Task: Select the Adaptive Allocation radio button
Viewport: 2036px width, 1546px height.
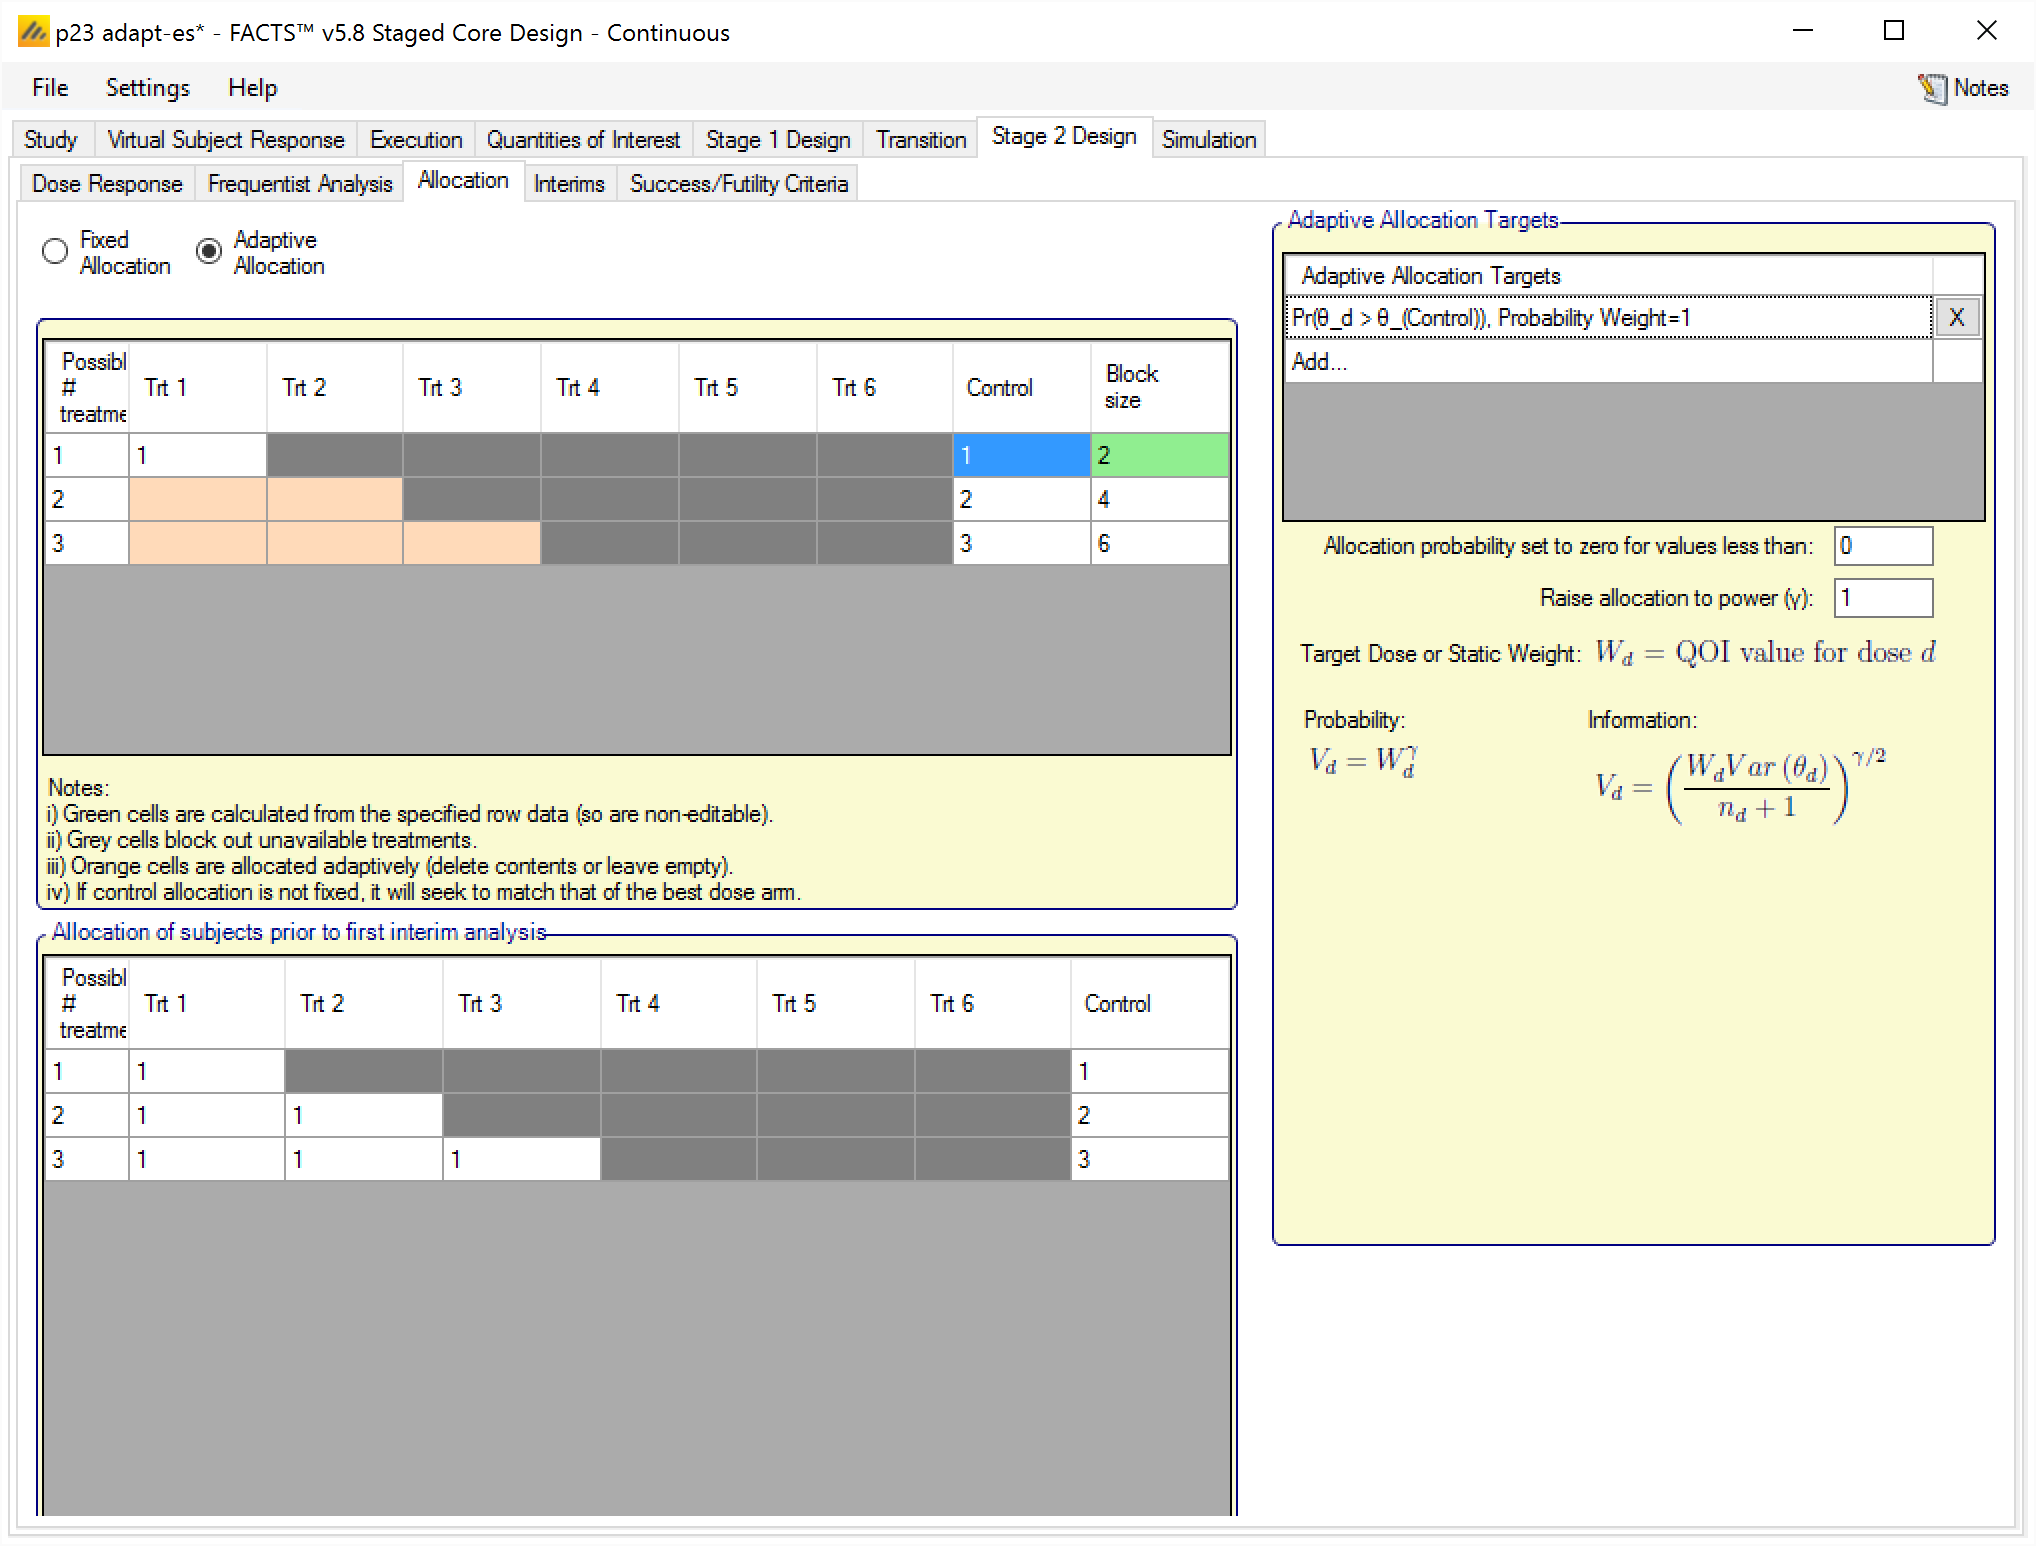Action: coord(209,251)
